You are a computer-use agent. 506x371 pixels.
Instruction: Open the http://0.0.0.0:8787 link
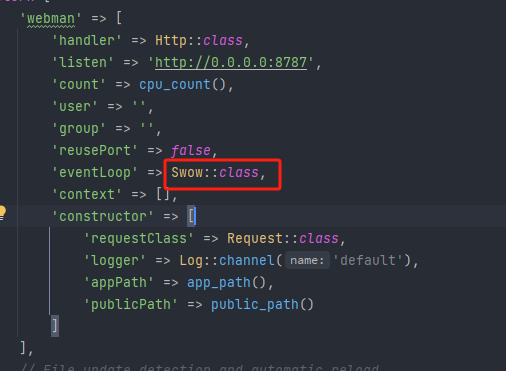click(231, 62)
